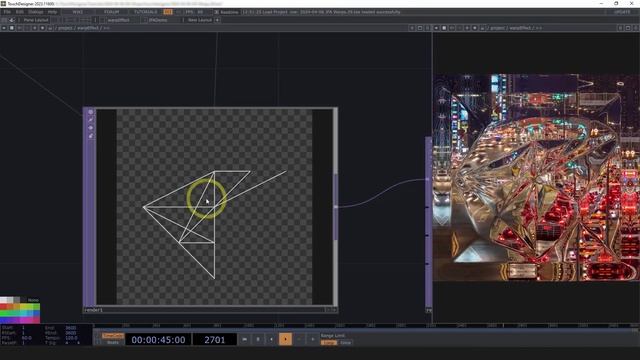
Task: Open the WIKI link
Action: pos(78,12)
